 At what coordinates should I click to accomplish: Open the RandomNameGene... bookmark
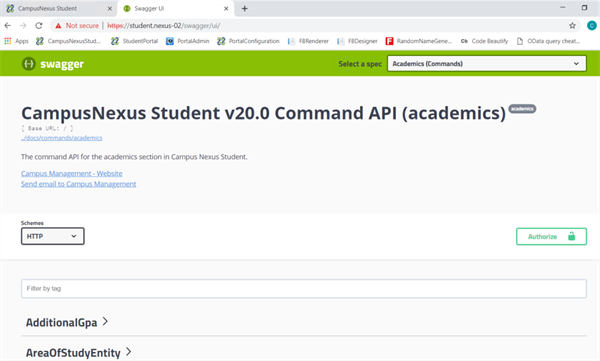click(x=419, y=41)
